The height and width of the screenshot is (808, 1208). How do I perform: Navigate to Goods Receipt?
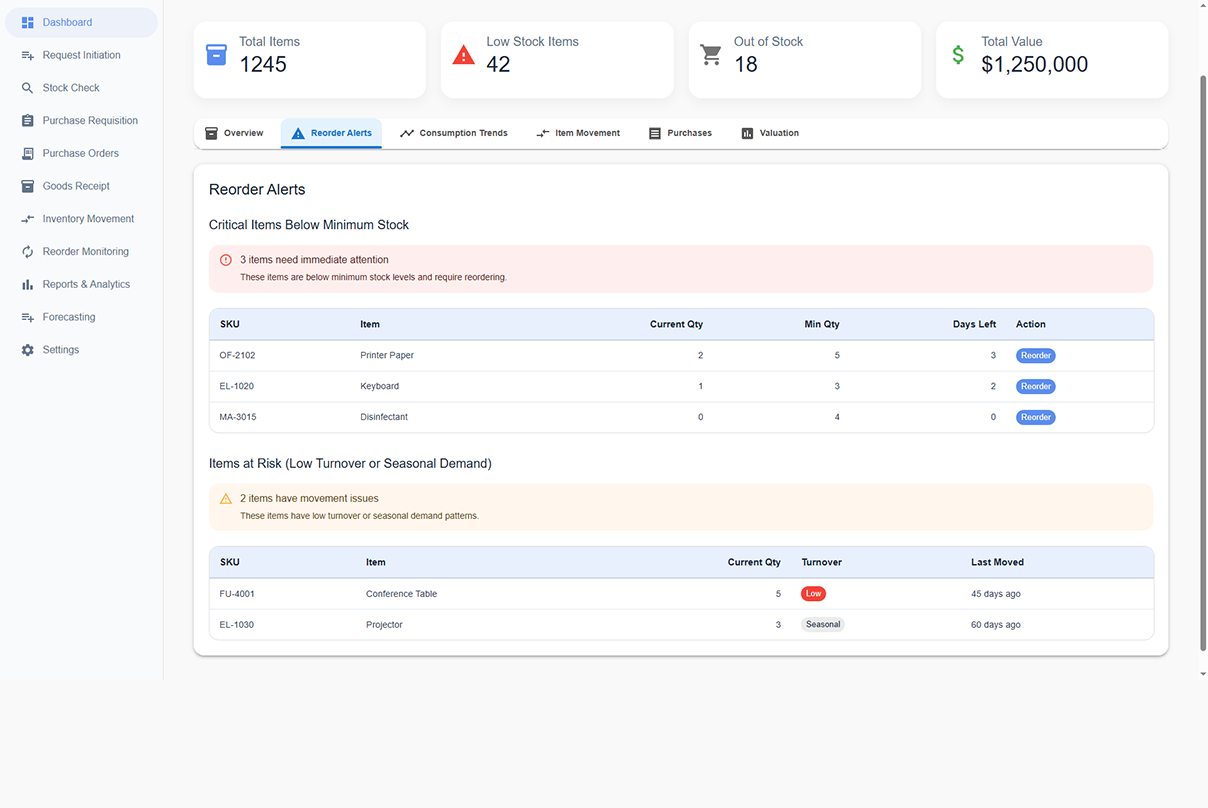pos(82,186)
